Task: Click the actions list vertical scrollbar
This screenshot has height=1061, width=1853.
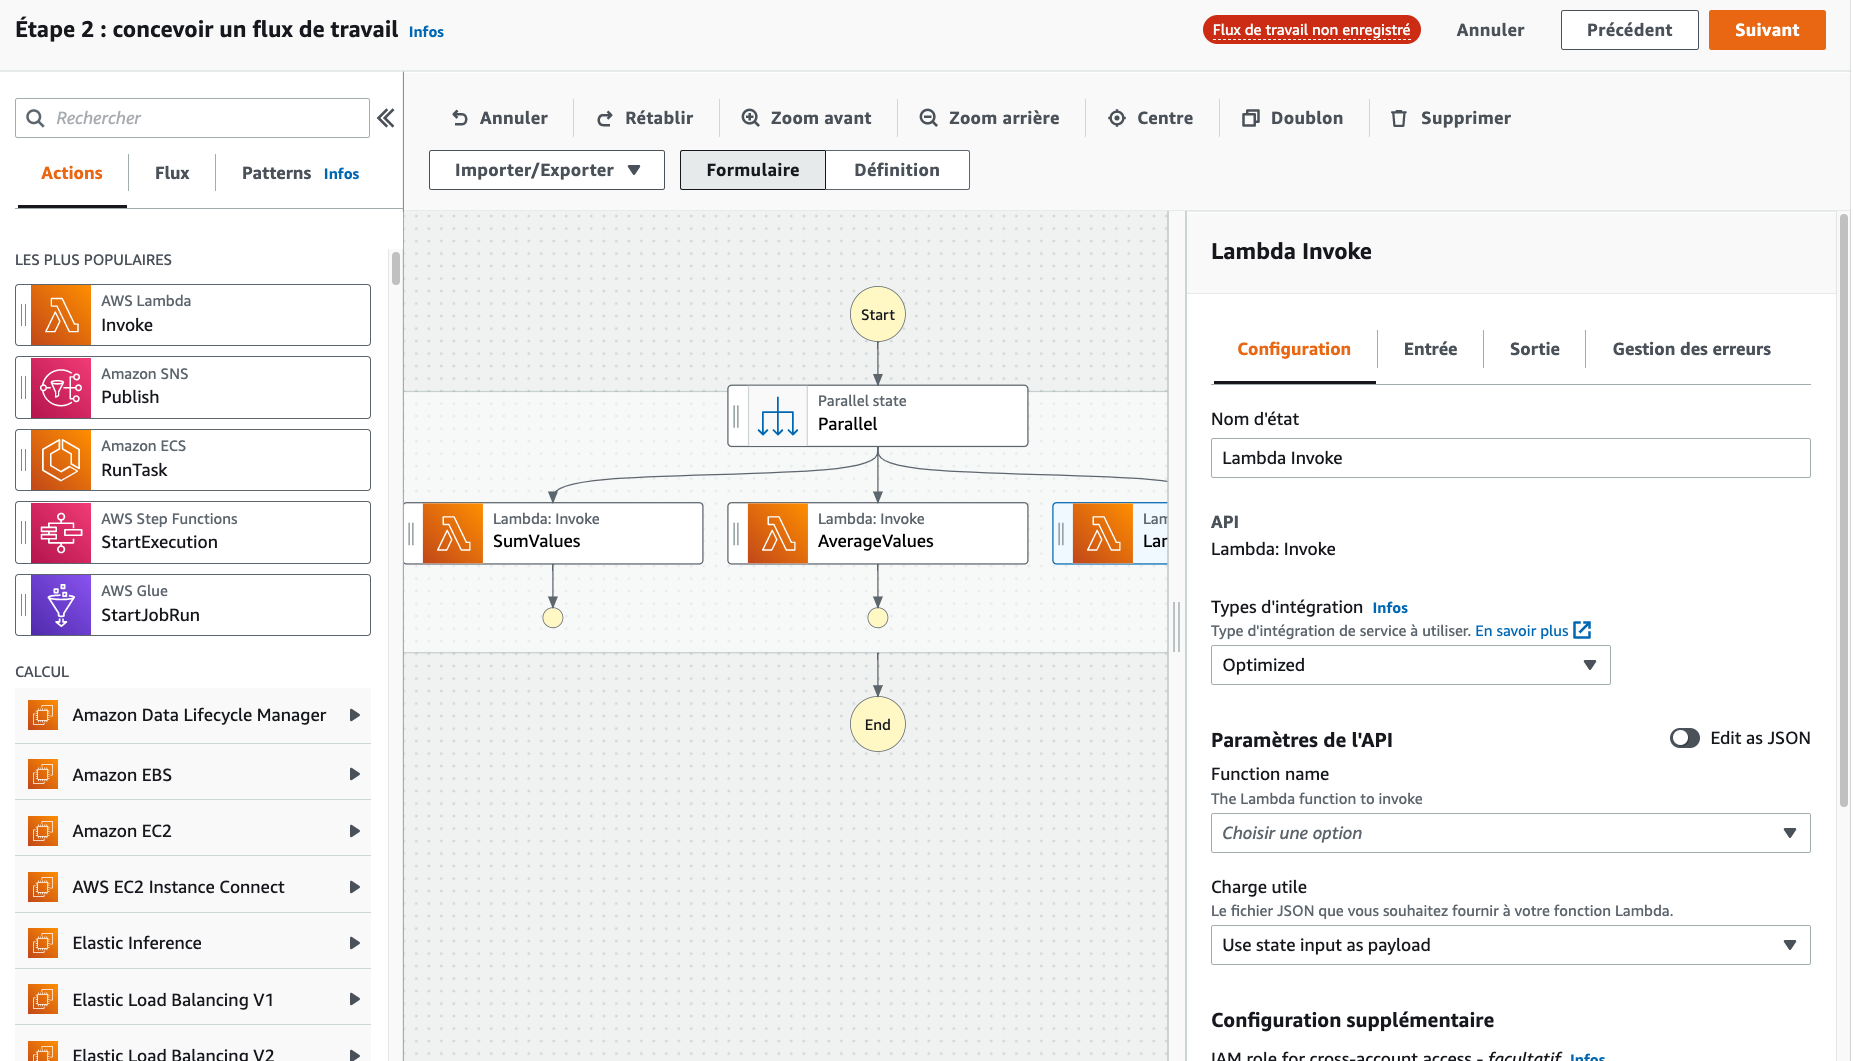Action: 396,268
